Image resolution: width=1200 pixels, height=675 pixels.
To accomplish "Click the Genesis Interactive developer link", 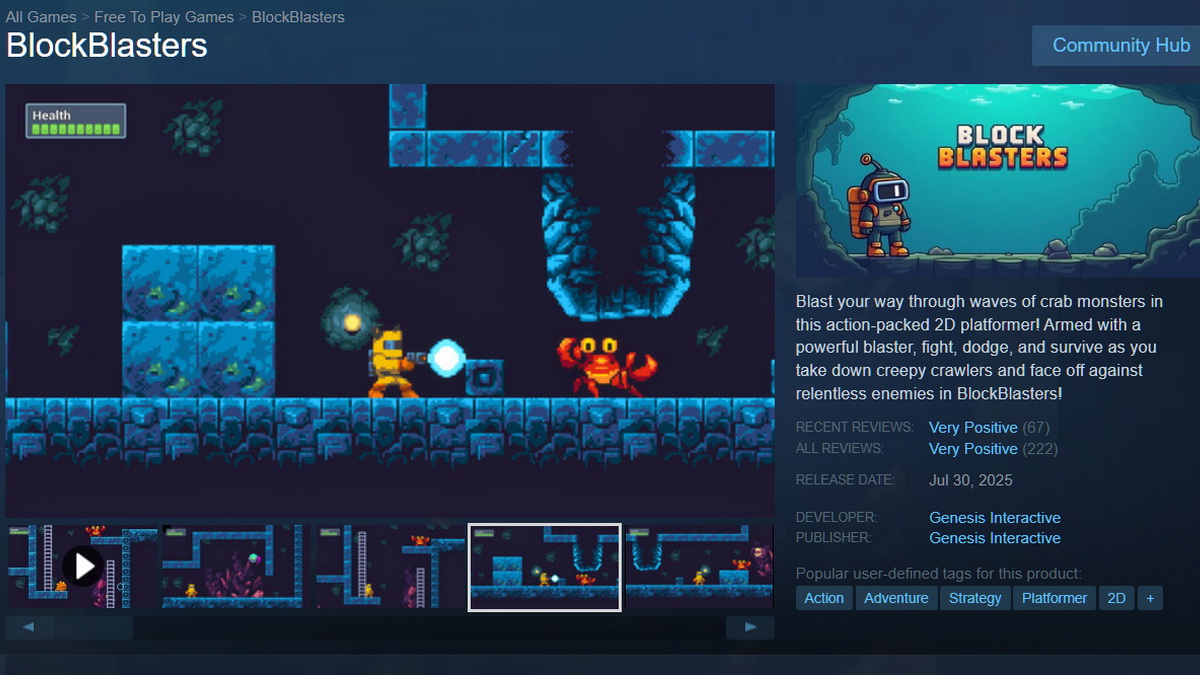I will tap(994, 517).
